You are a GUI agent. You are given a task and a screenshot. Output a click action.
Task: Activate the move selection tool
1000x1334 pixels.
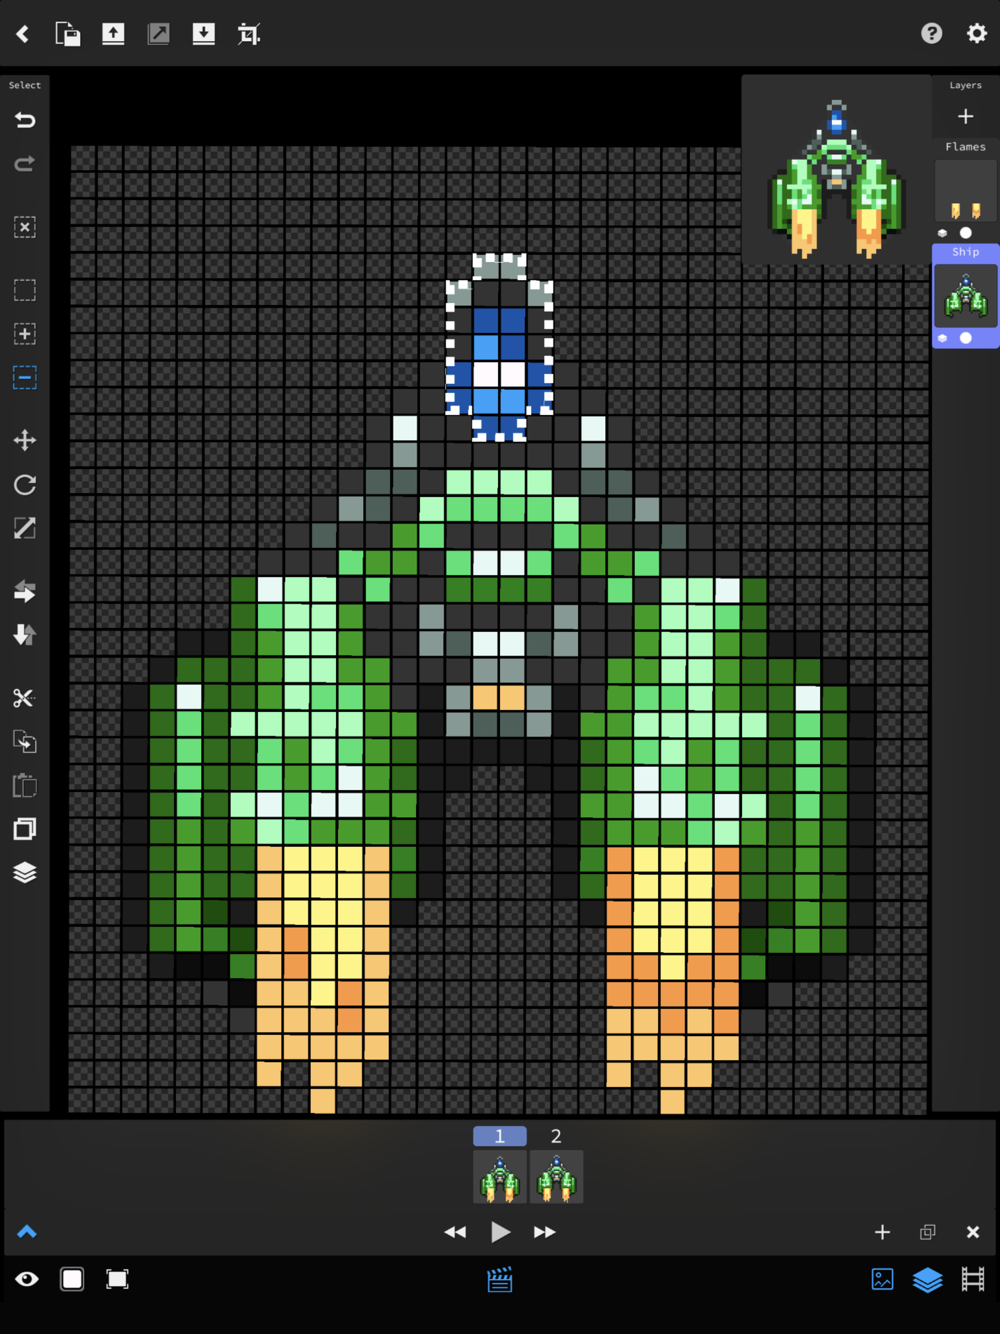25,440
